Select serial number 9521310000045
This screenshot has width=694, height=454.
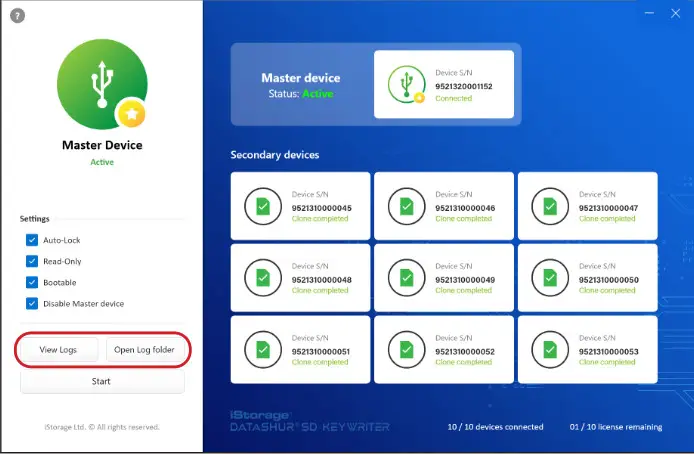point(322,208)
